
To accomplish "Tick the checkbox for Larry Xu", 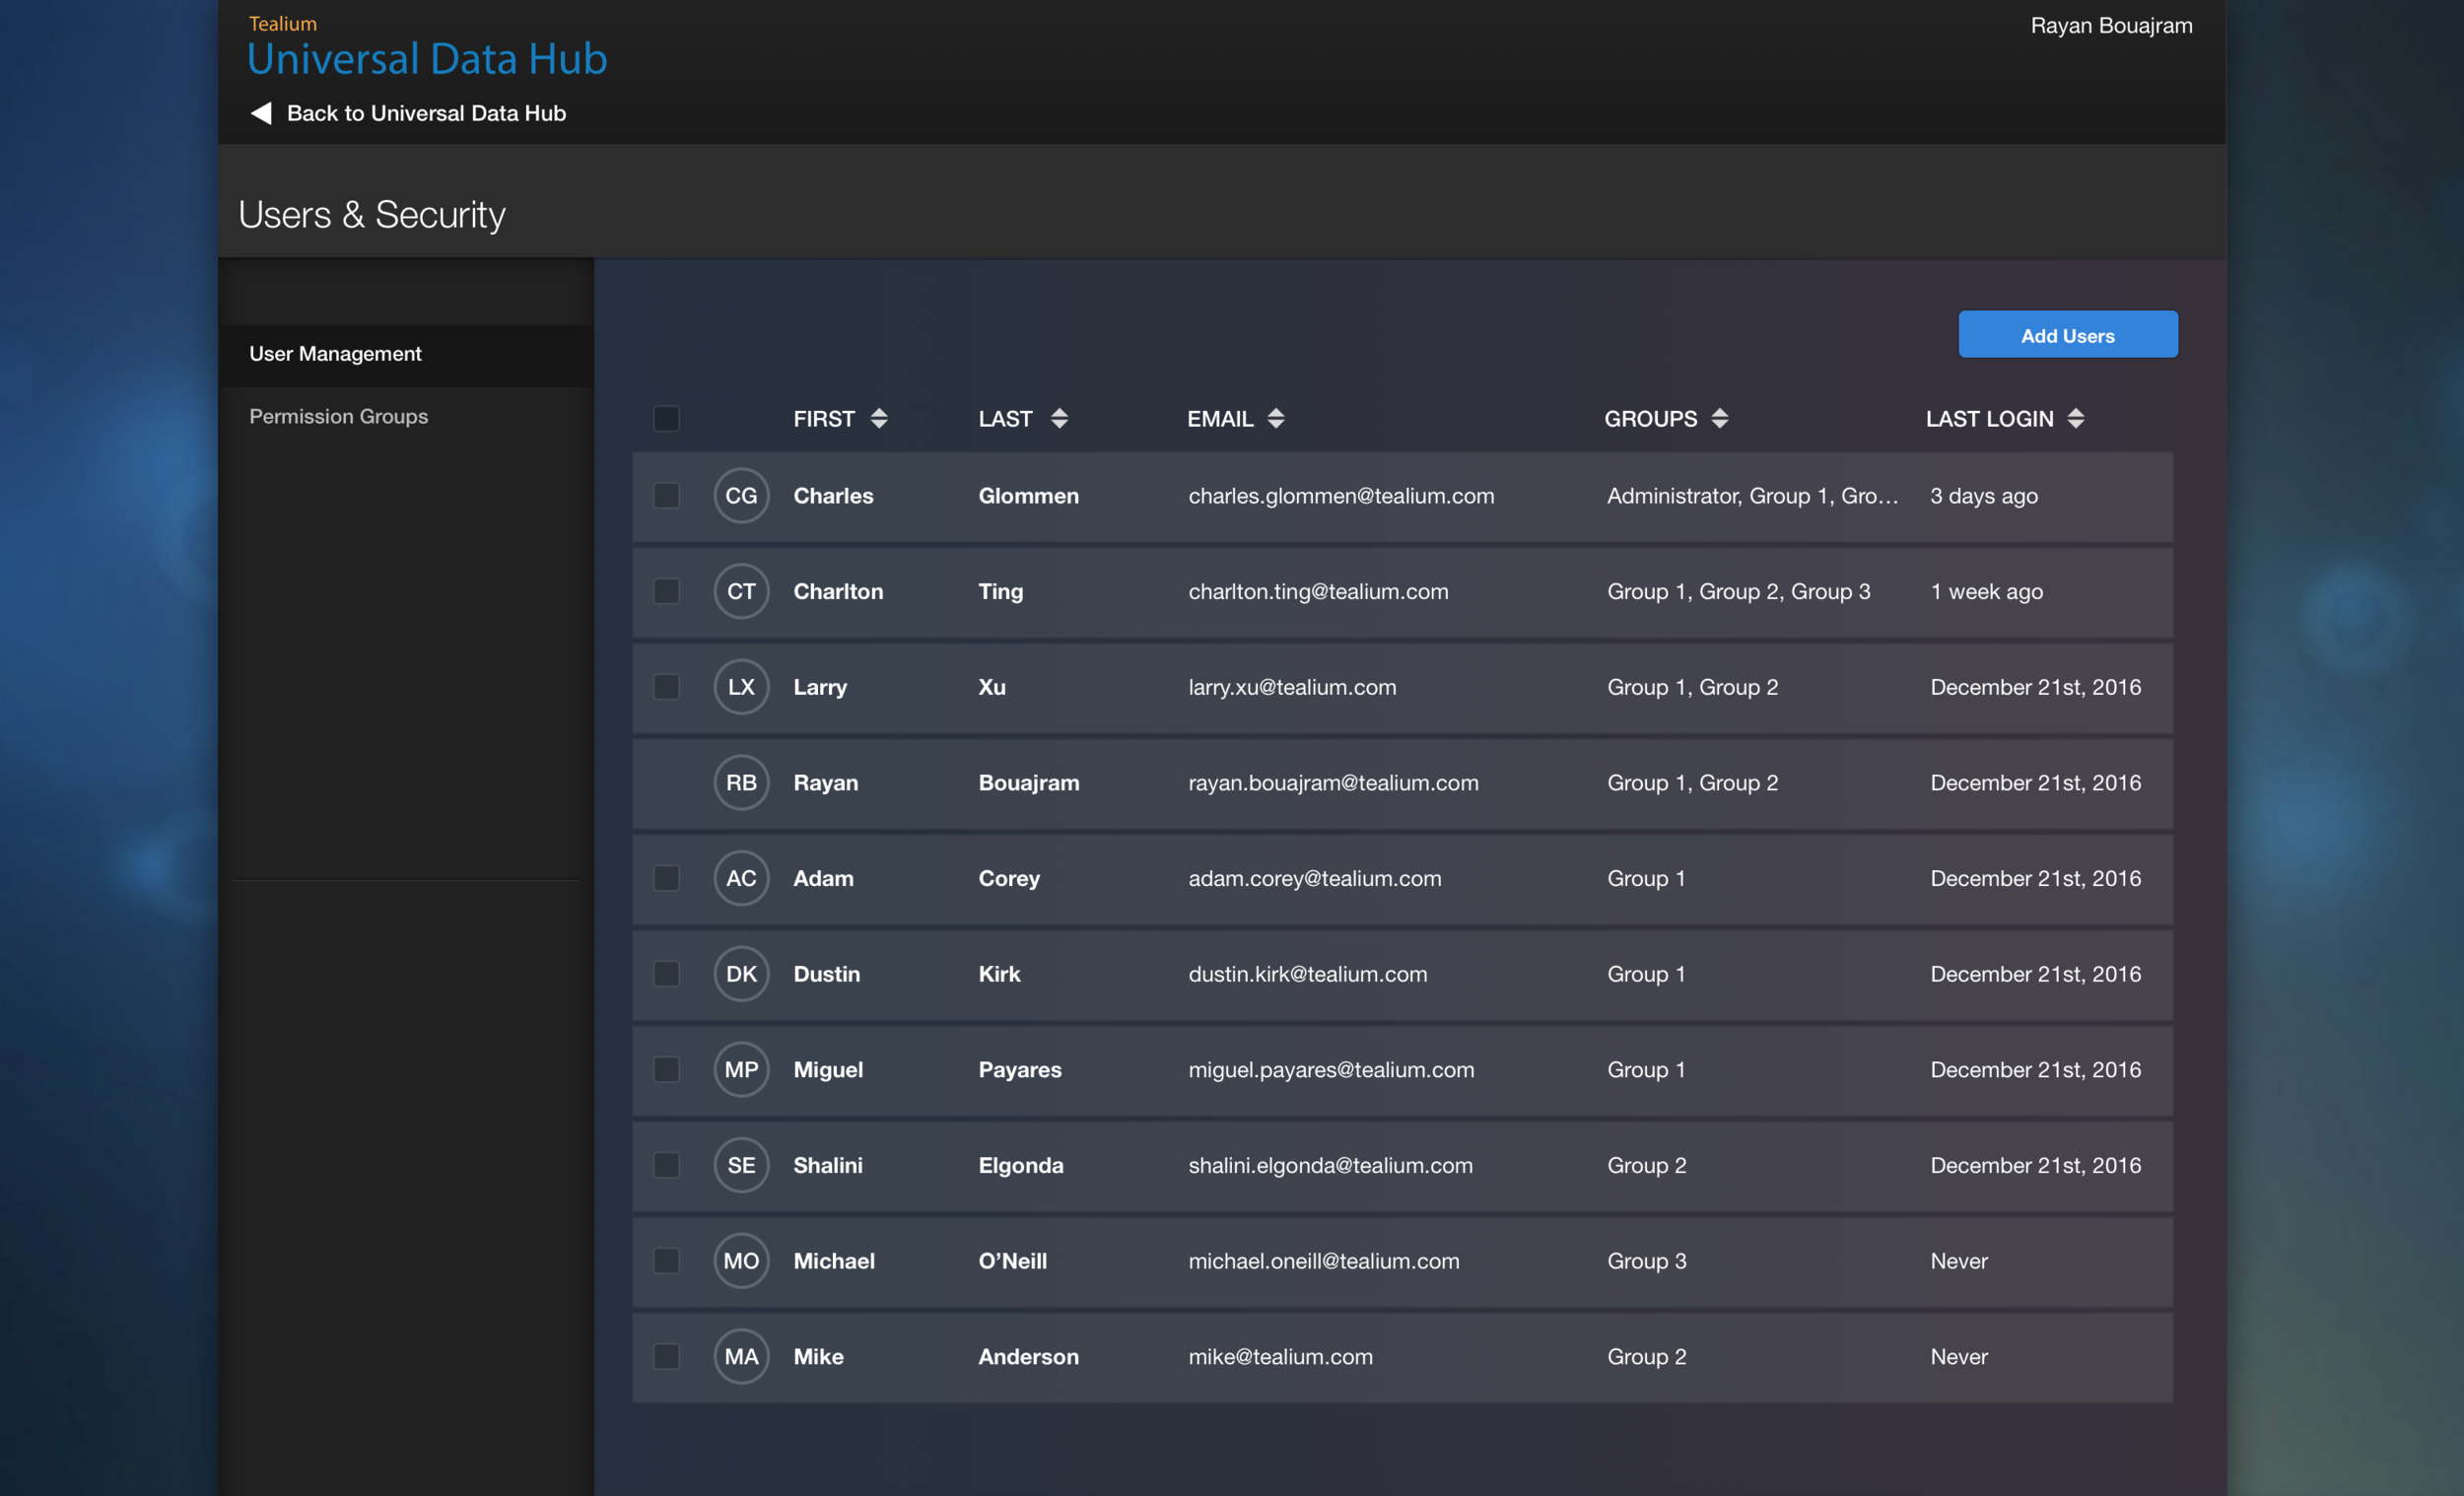I will click(x=666, y=687).
